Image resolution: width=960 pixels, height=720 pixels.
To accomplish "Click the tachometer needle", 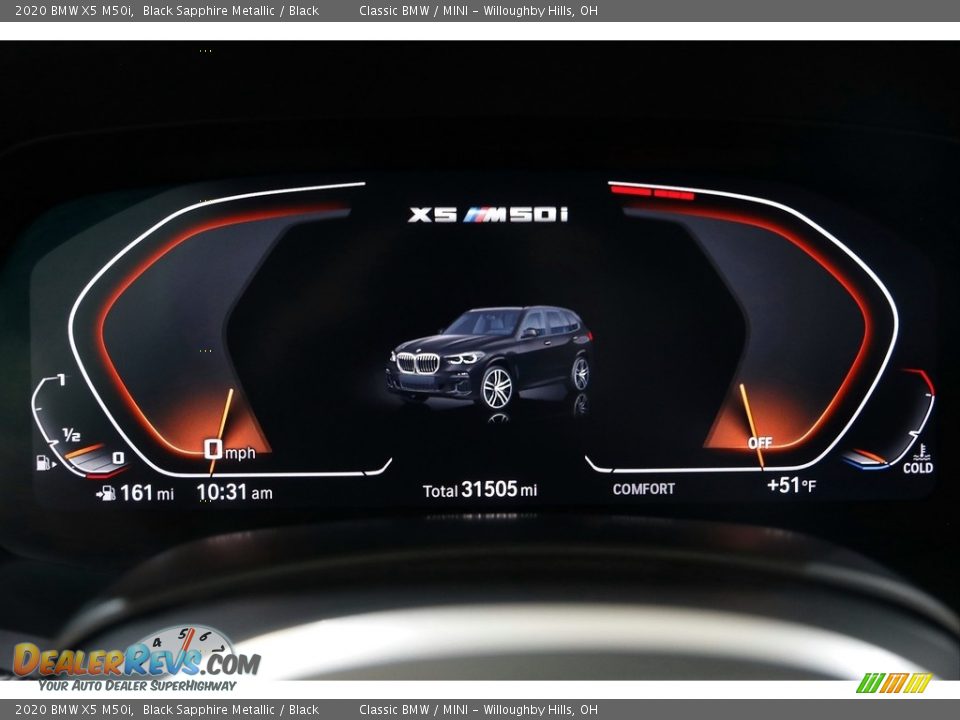I will tap(752, 426).
